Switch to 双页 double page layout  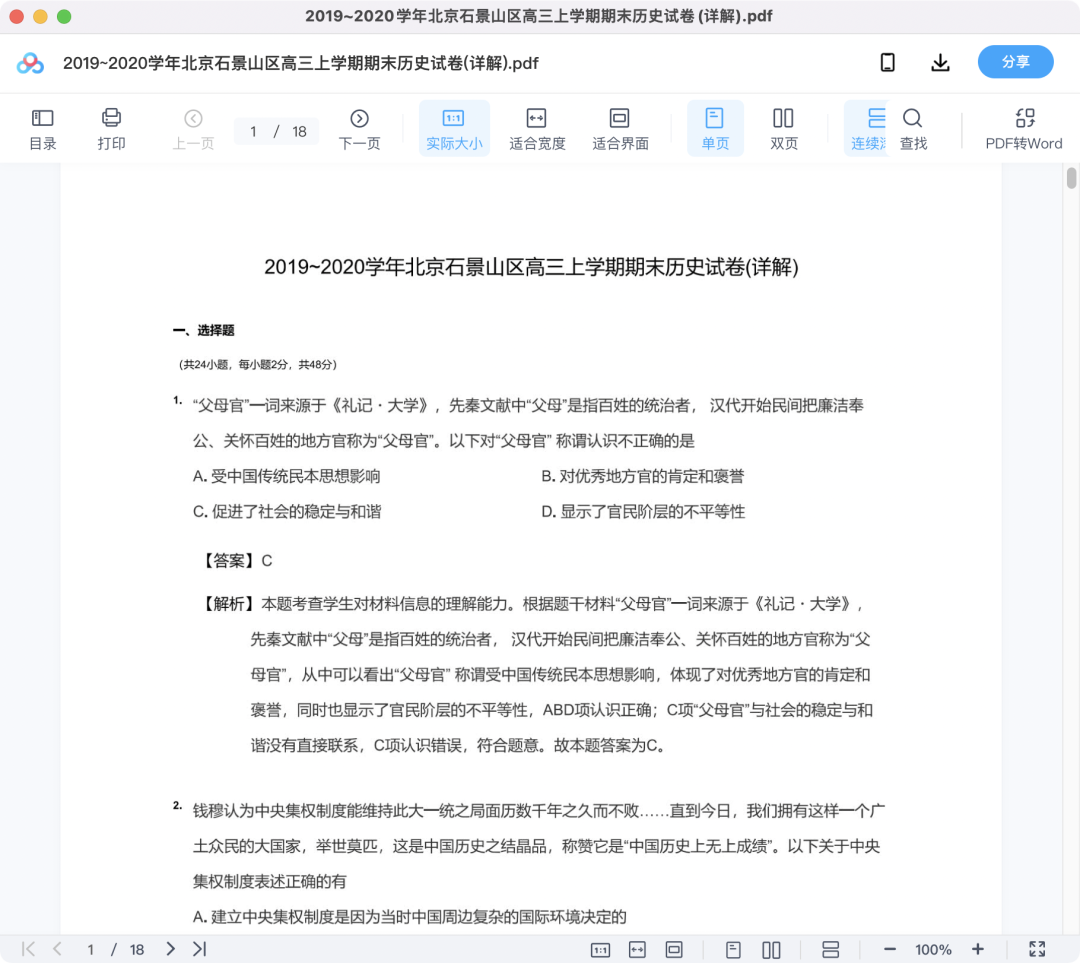tap(783, 129)
